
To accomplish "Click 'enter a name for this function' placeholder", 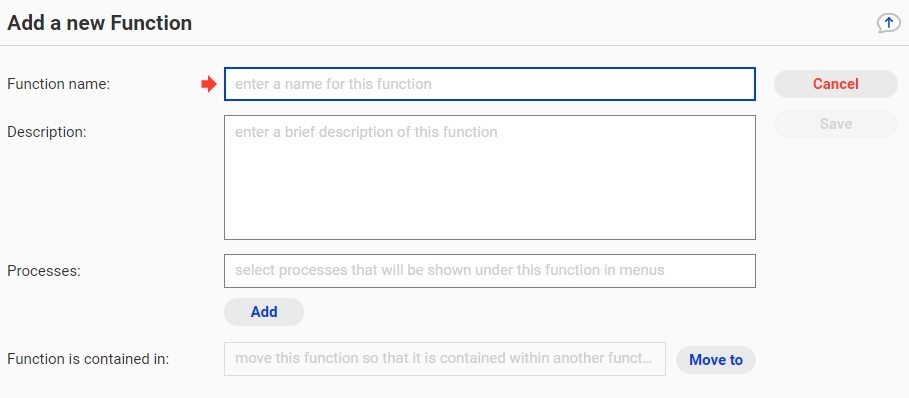I will (x=333, y=84).
